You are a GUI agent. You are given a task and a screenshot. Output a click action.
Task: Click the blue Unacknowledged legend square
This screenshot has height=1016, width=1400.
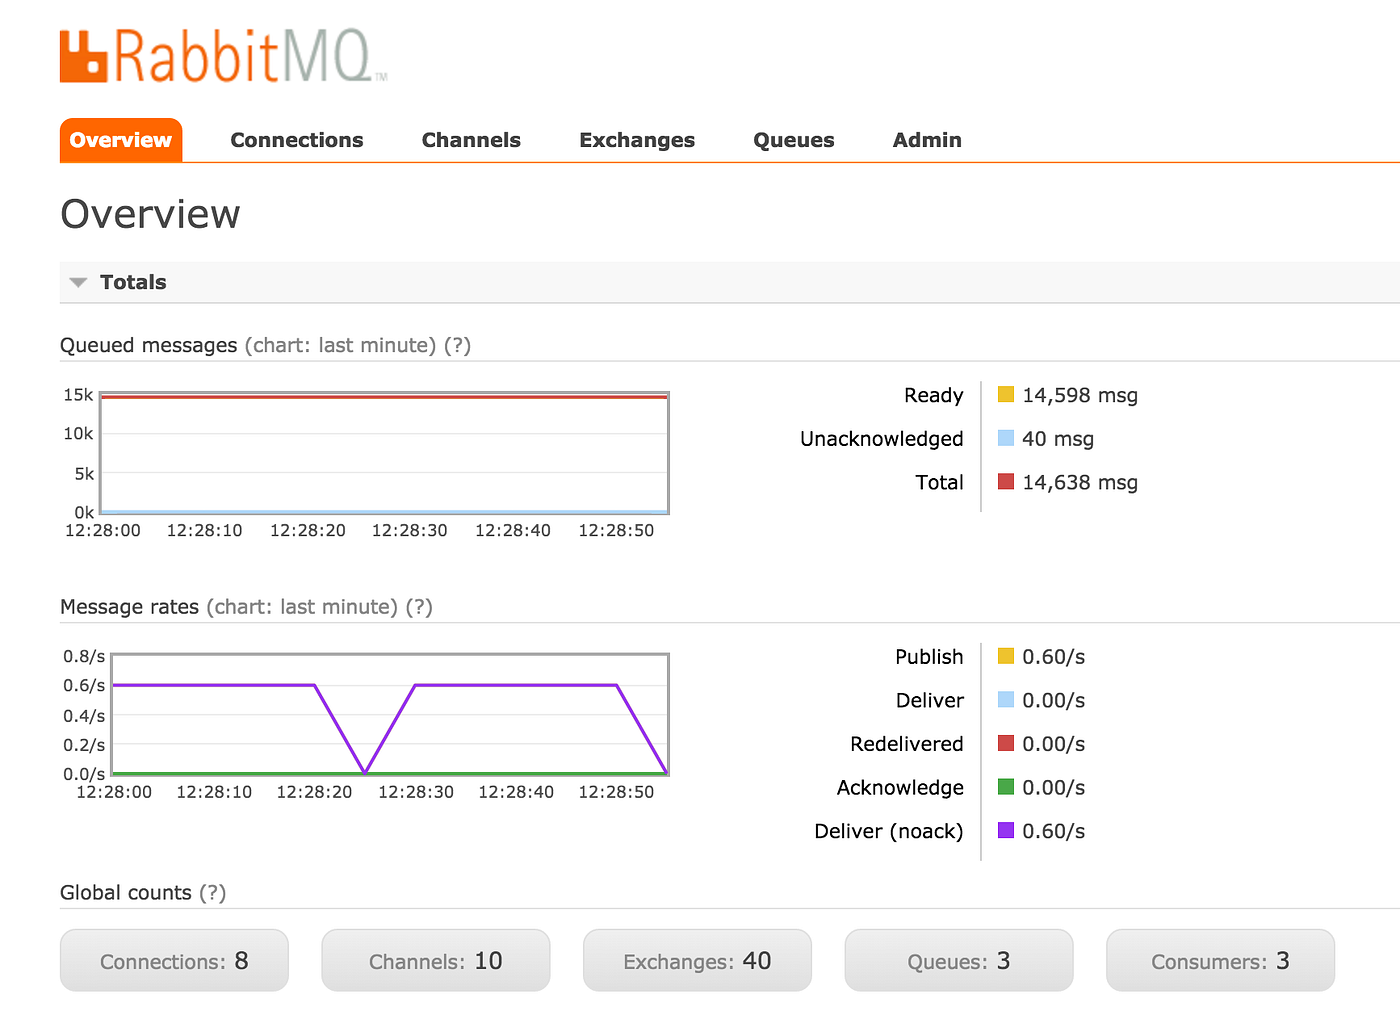1004,438
